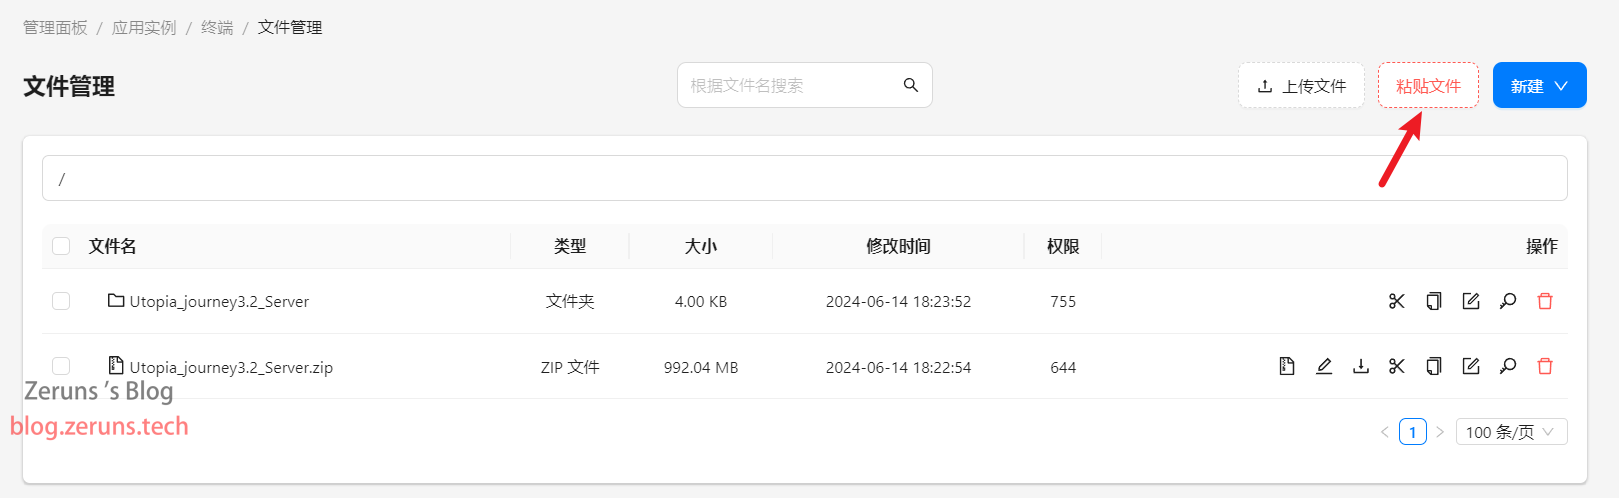Click the 文件管理 page heading
1619x498 pixels.
coord(69,86)
